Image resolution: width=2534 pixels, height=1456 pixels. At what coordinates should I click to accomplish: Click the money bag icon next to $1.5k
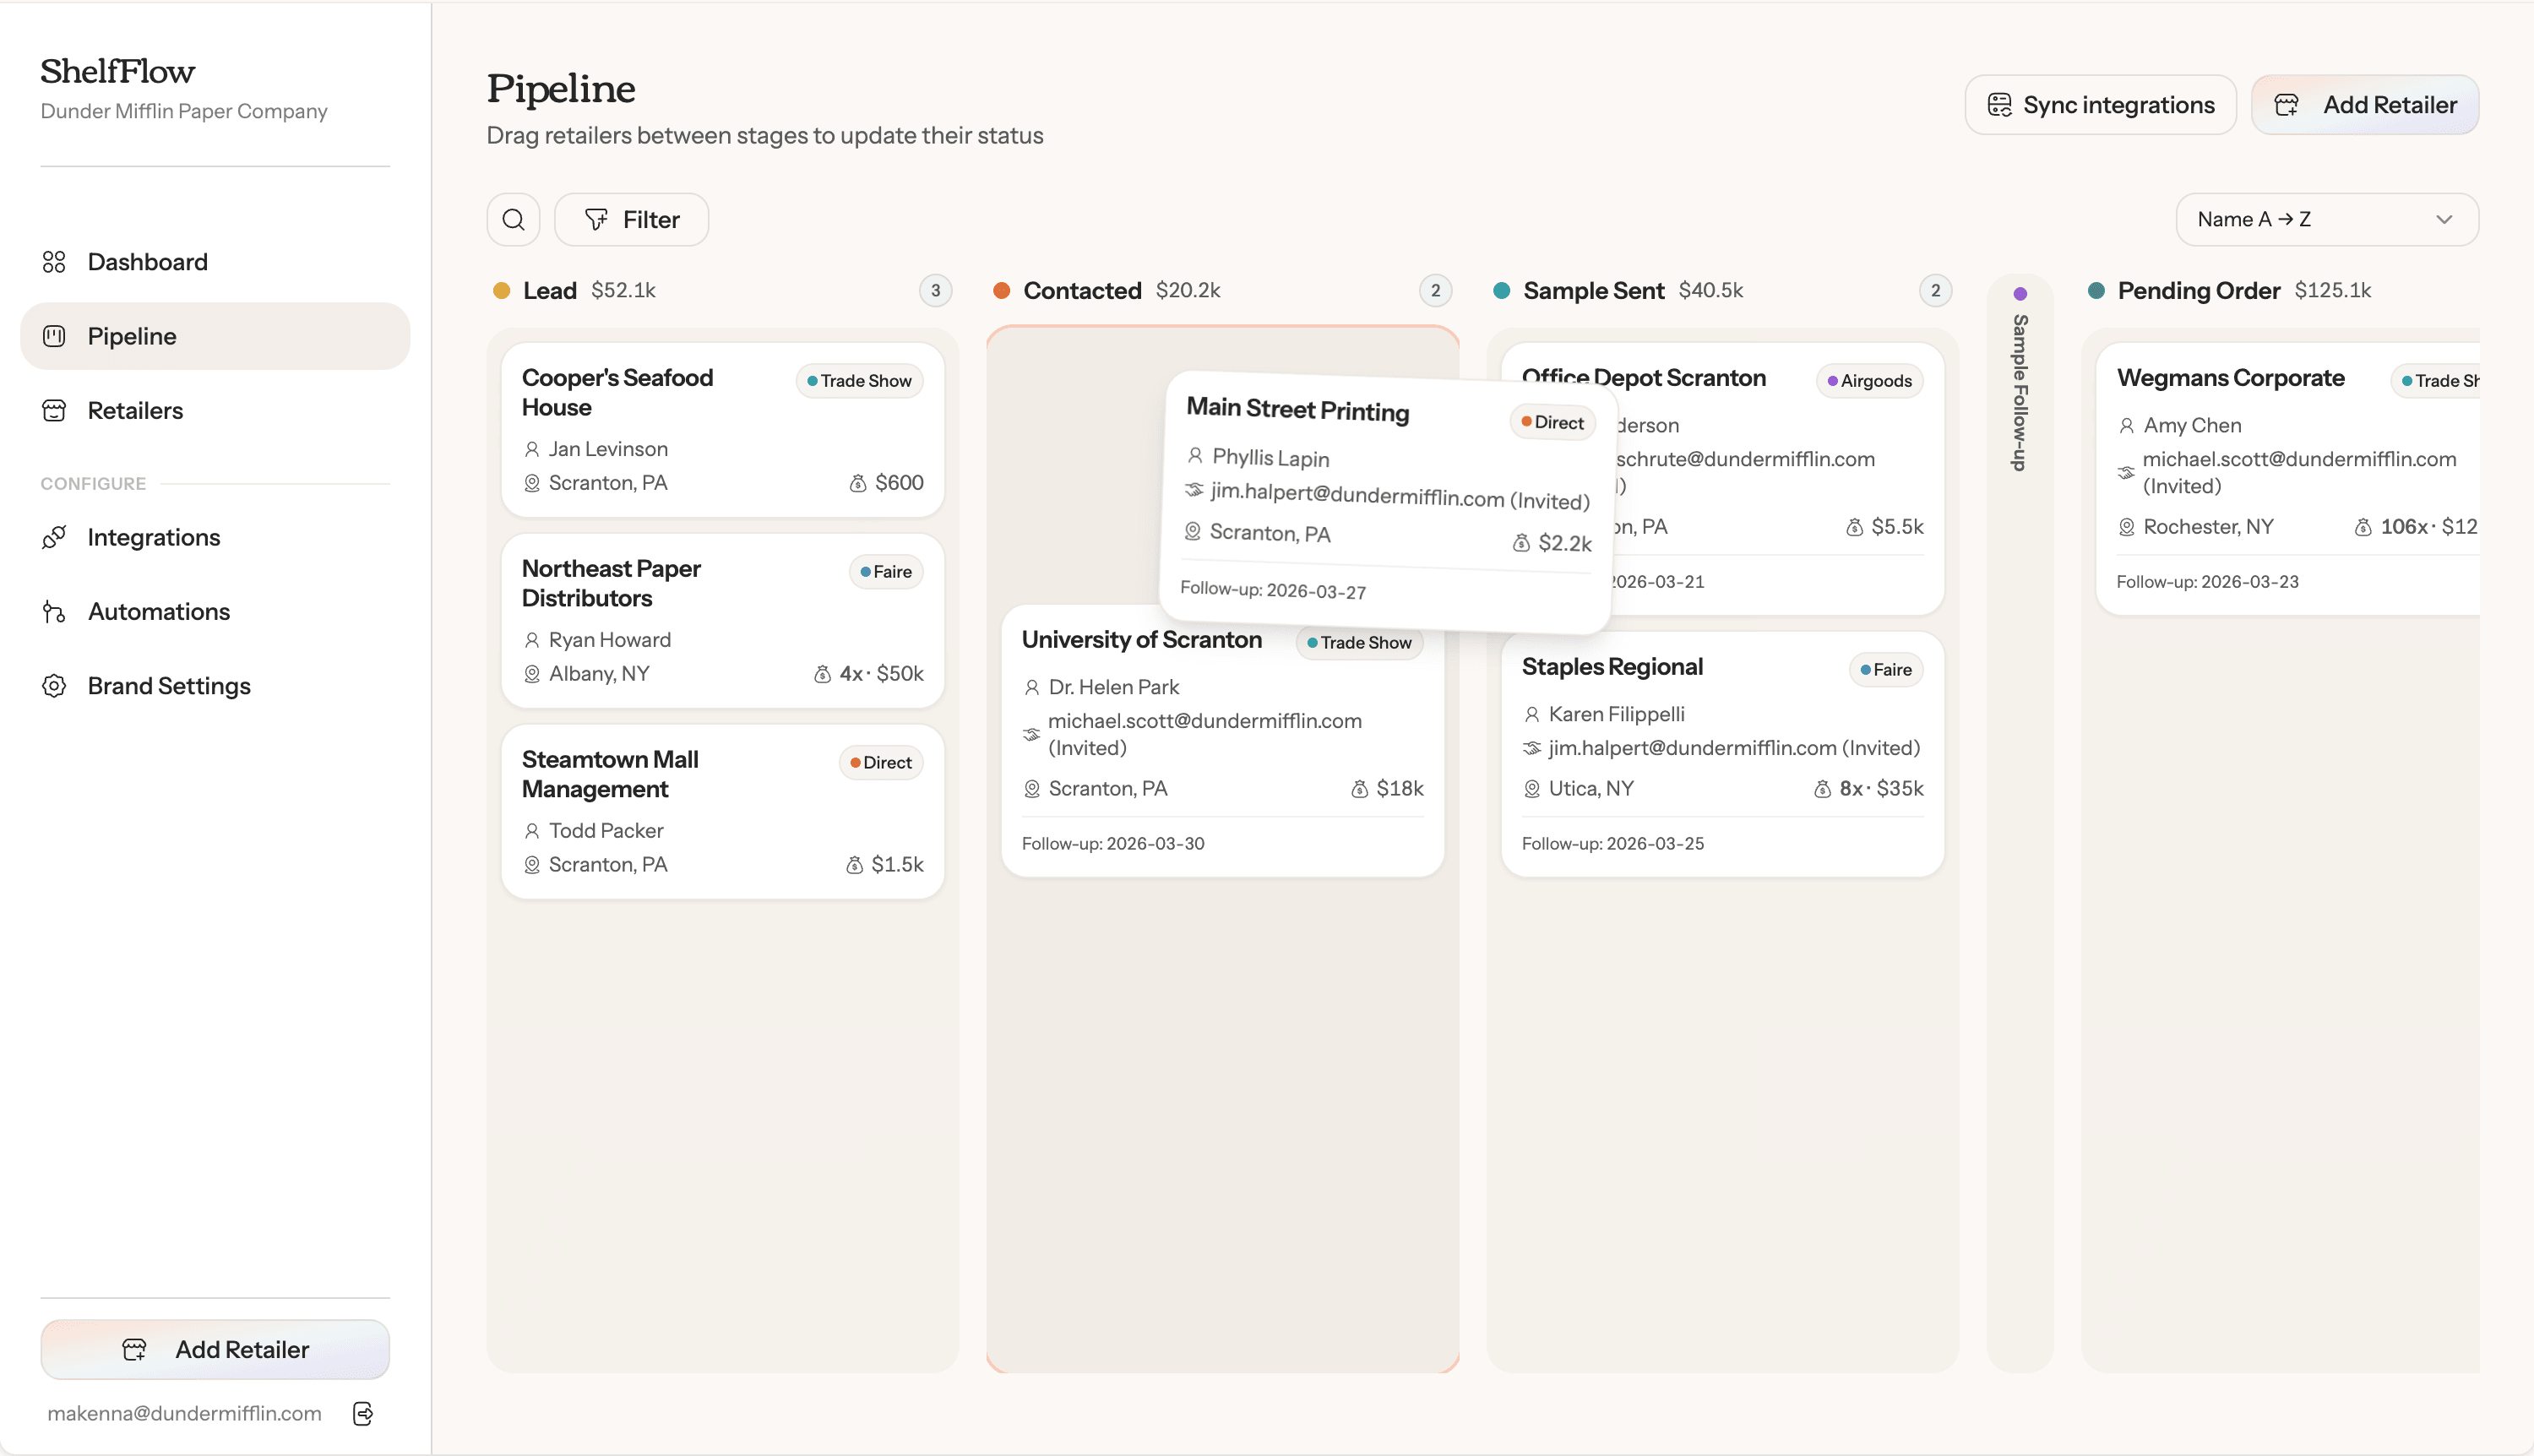854,865
